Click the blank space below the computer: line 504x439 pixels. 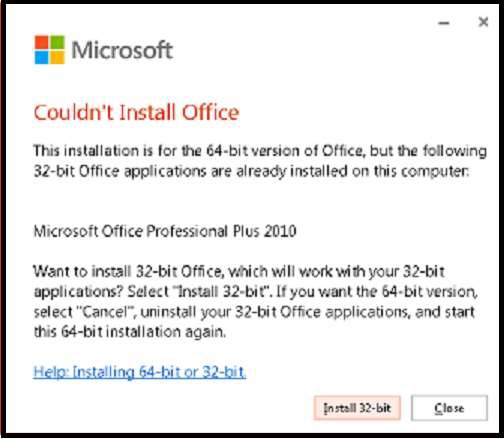pyautogui.click(x=260, y=202)
